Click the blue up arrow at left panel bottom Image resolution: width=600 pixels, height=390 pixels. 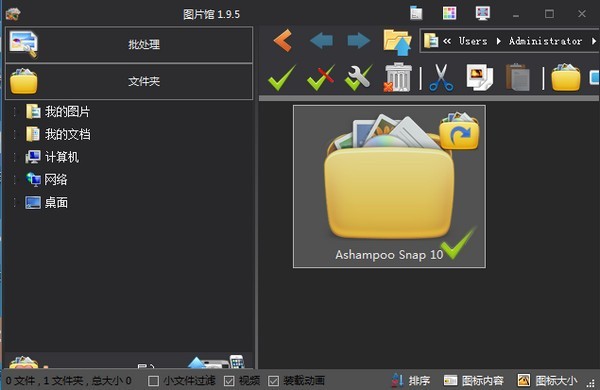(196, 363)
